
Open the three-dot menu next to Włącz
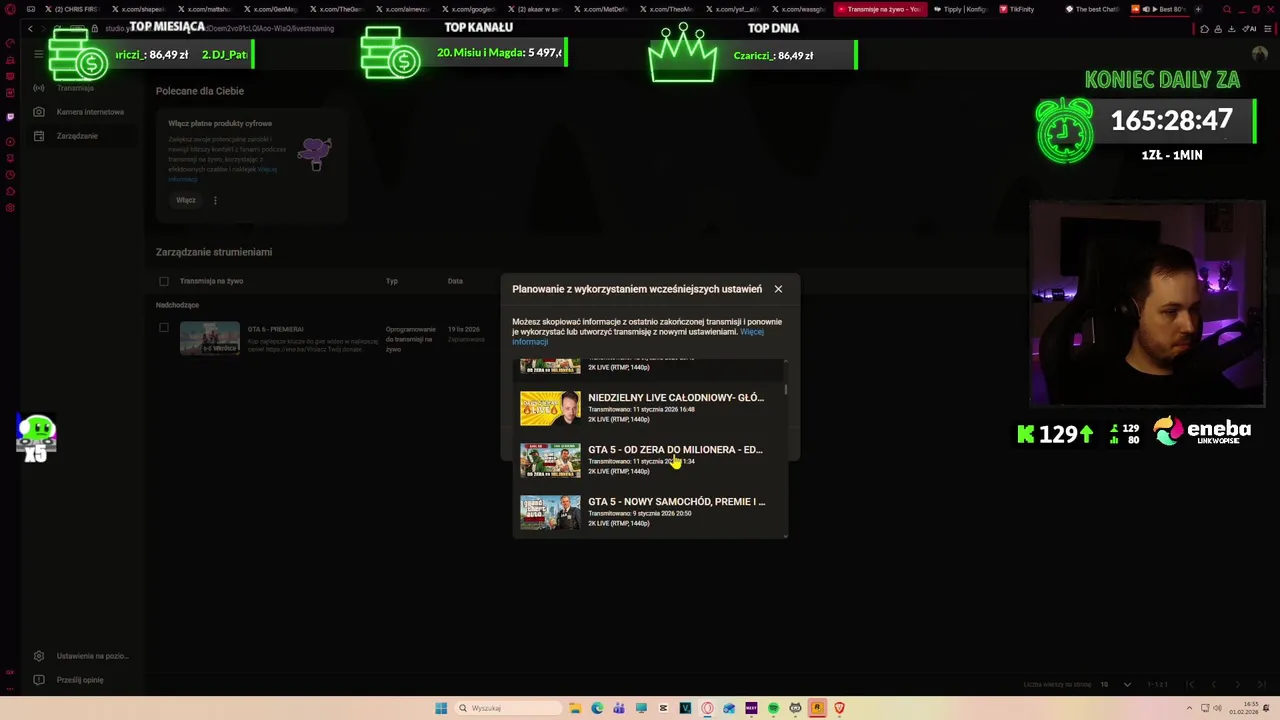(215, 200)
